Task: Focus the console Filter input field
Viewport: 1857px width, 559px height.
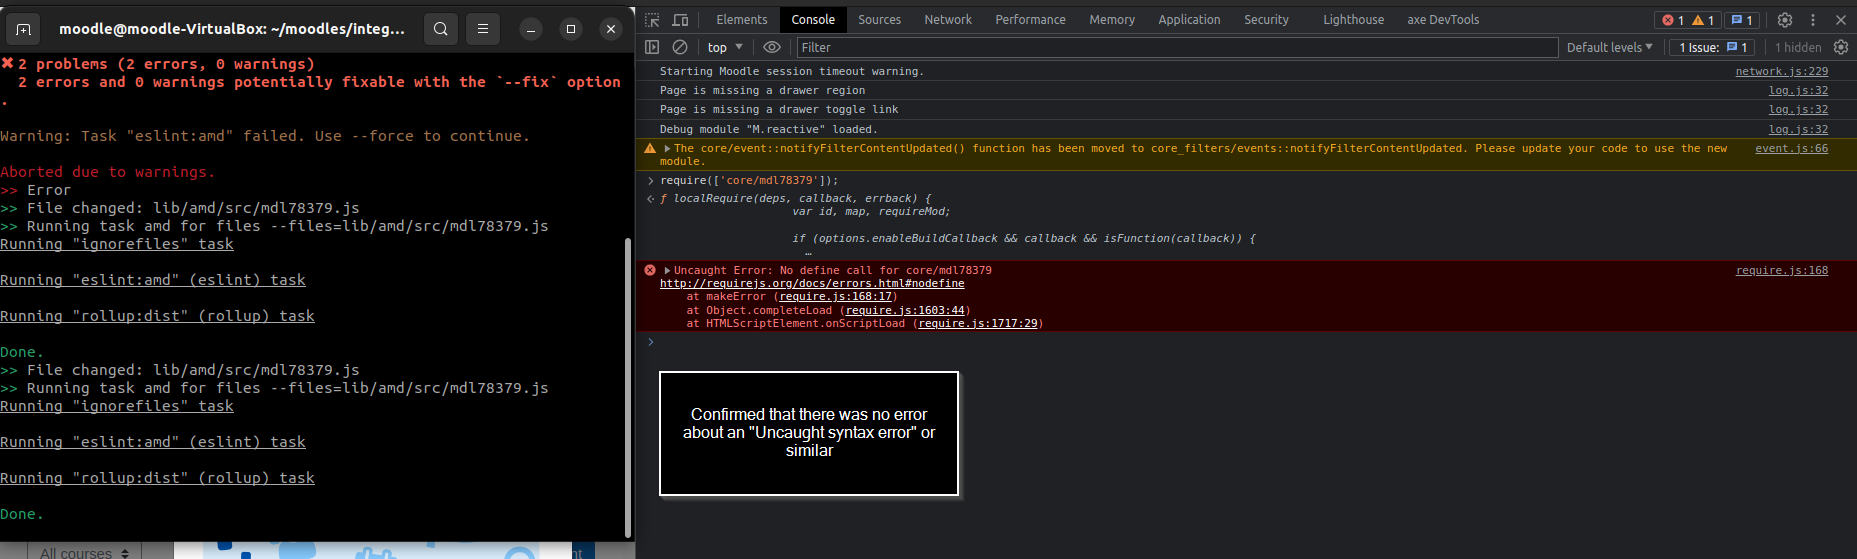Action: 1177,47
